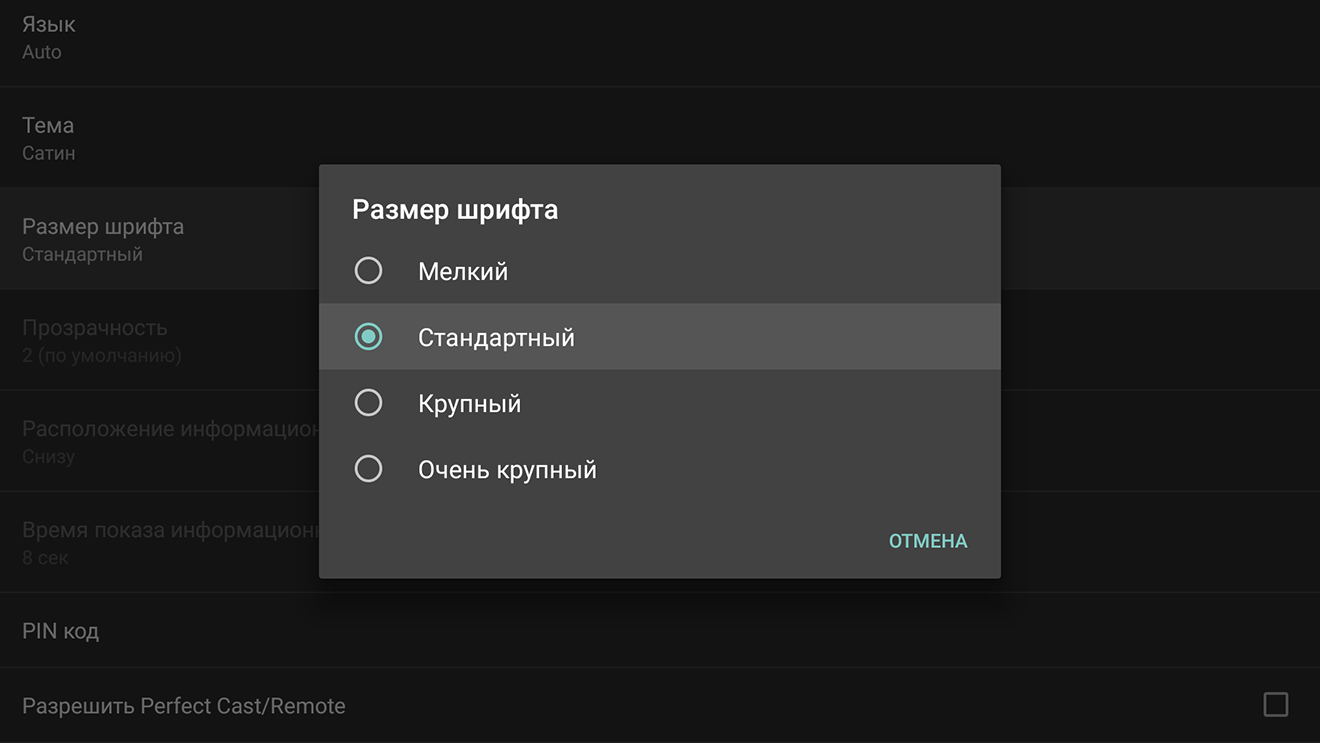Click the Auto value under Язык

[x=42, y=52]
